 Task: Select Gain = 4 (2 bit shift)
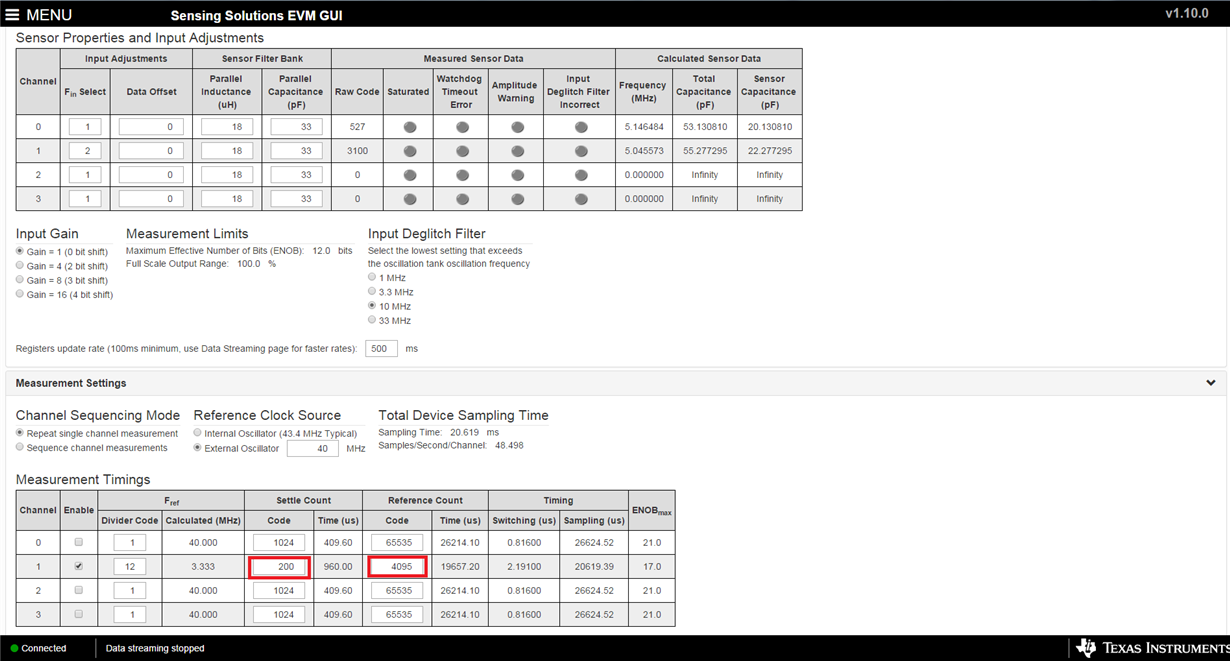[21, 266]
